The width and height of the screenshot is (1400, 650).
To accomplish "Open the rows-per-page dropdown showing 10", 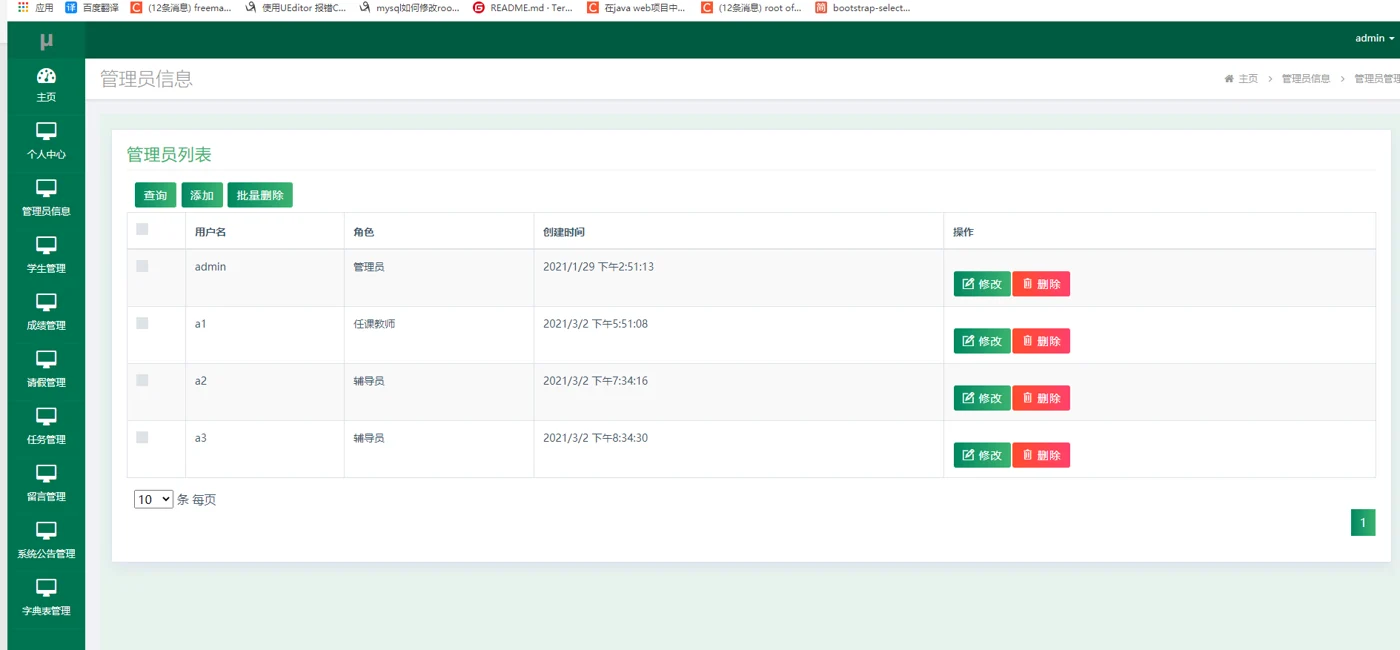I will (154, 499).
